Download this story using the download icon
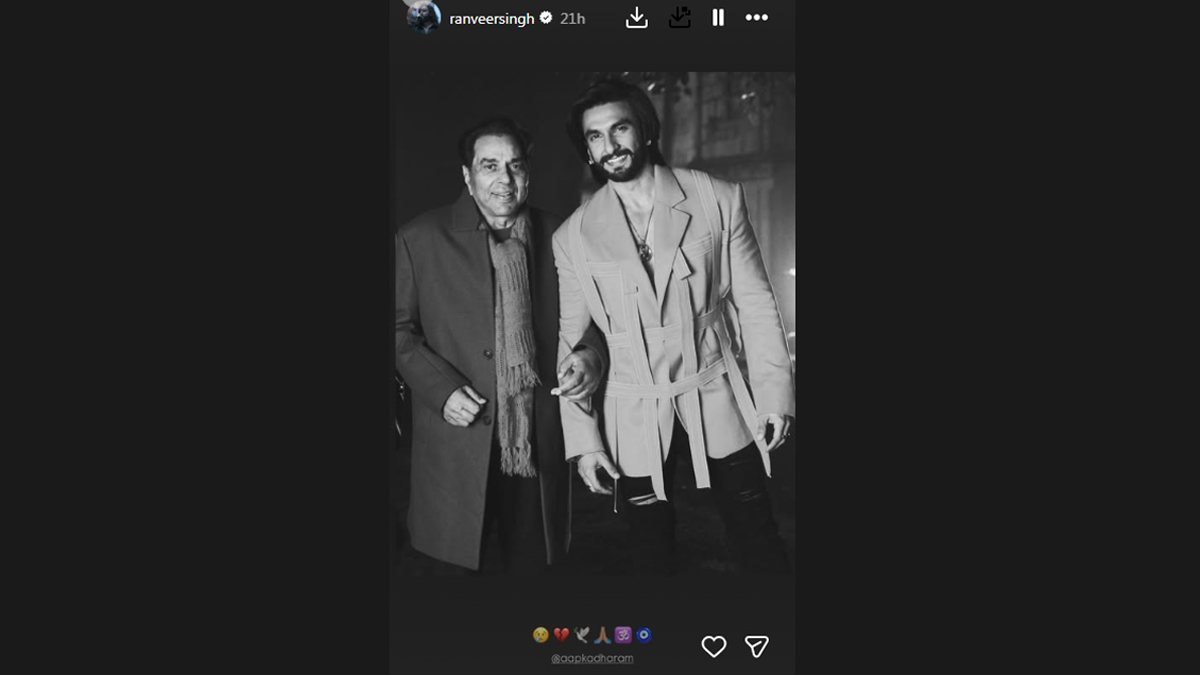 (636, 17)
